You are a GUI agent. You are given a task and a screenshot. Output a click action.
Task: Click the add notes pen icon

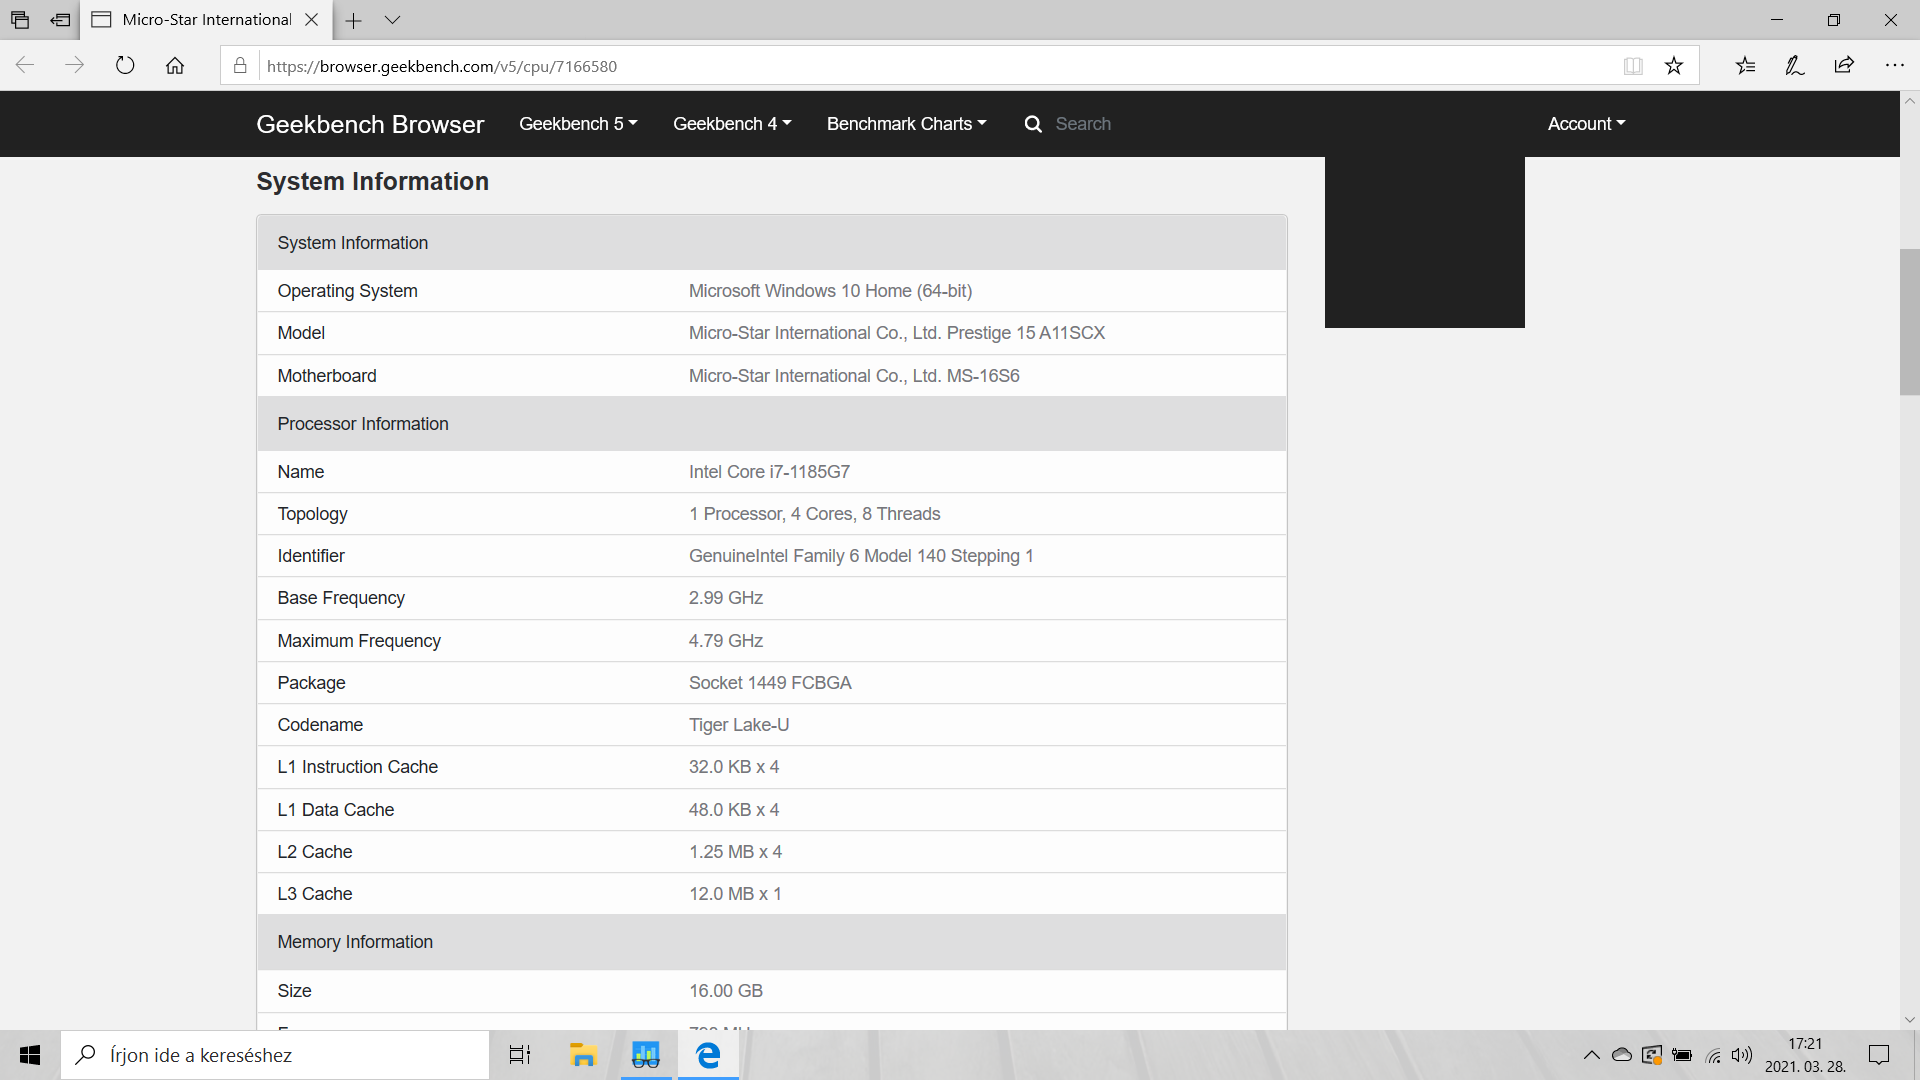pyautogui.click(x=1795, y=66)
